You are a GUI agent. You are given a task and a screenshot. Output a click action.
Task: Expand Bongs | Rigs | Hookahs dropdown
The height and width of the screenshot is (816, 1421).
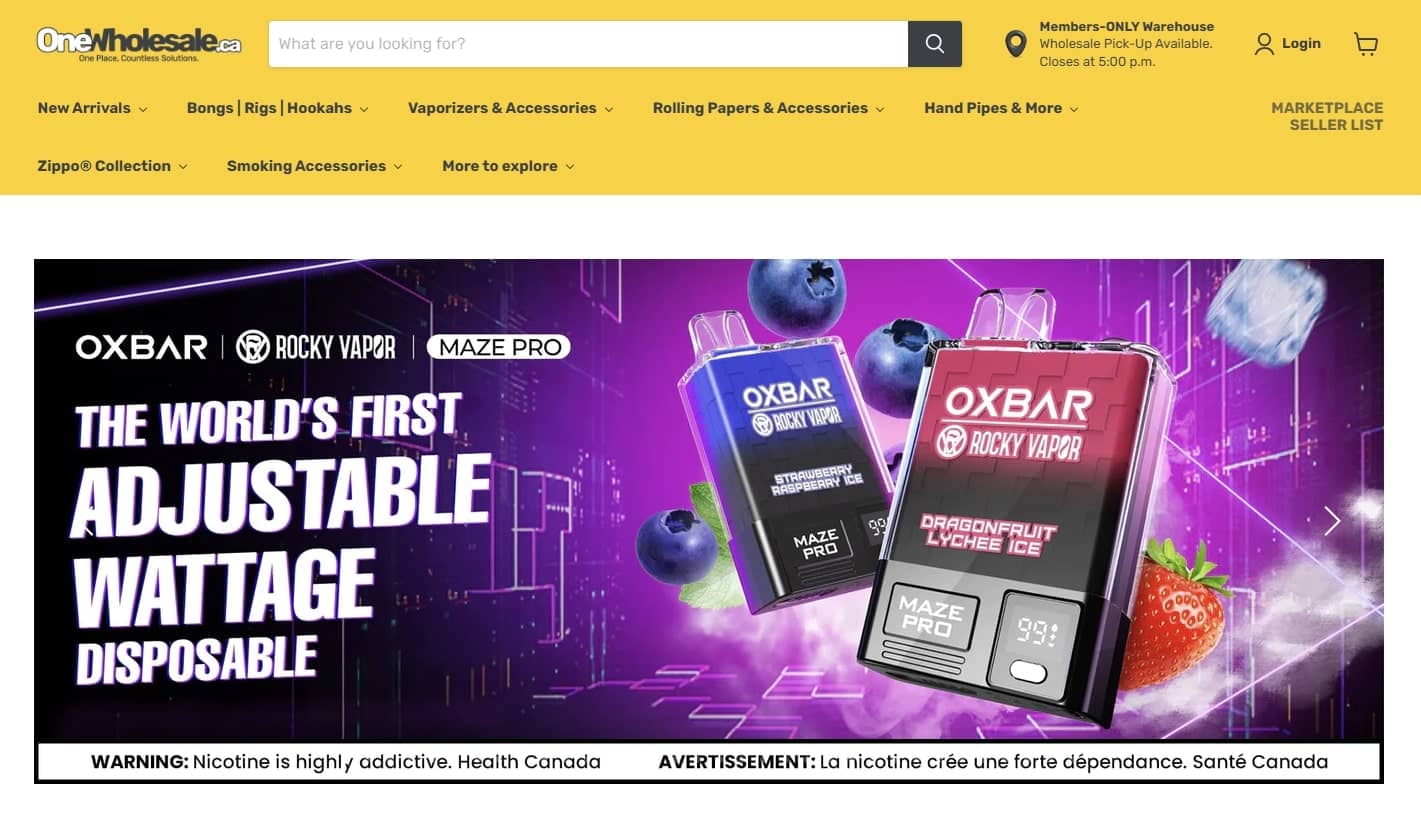point(278,108)
